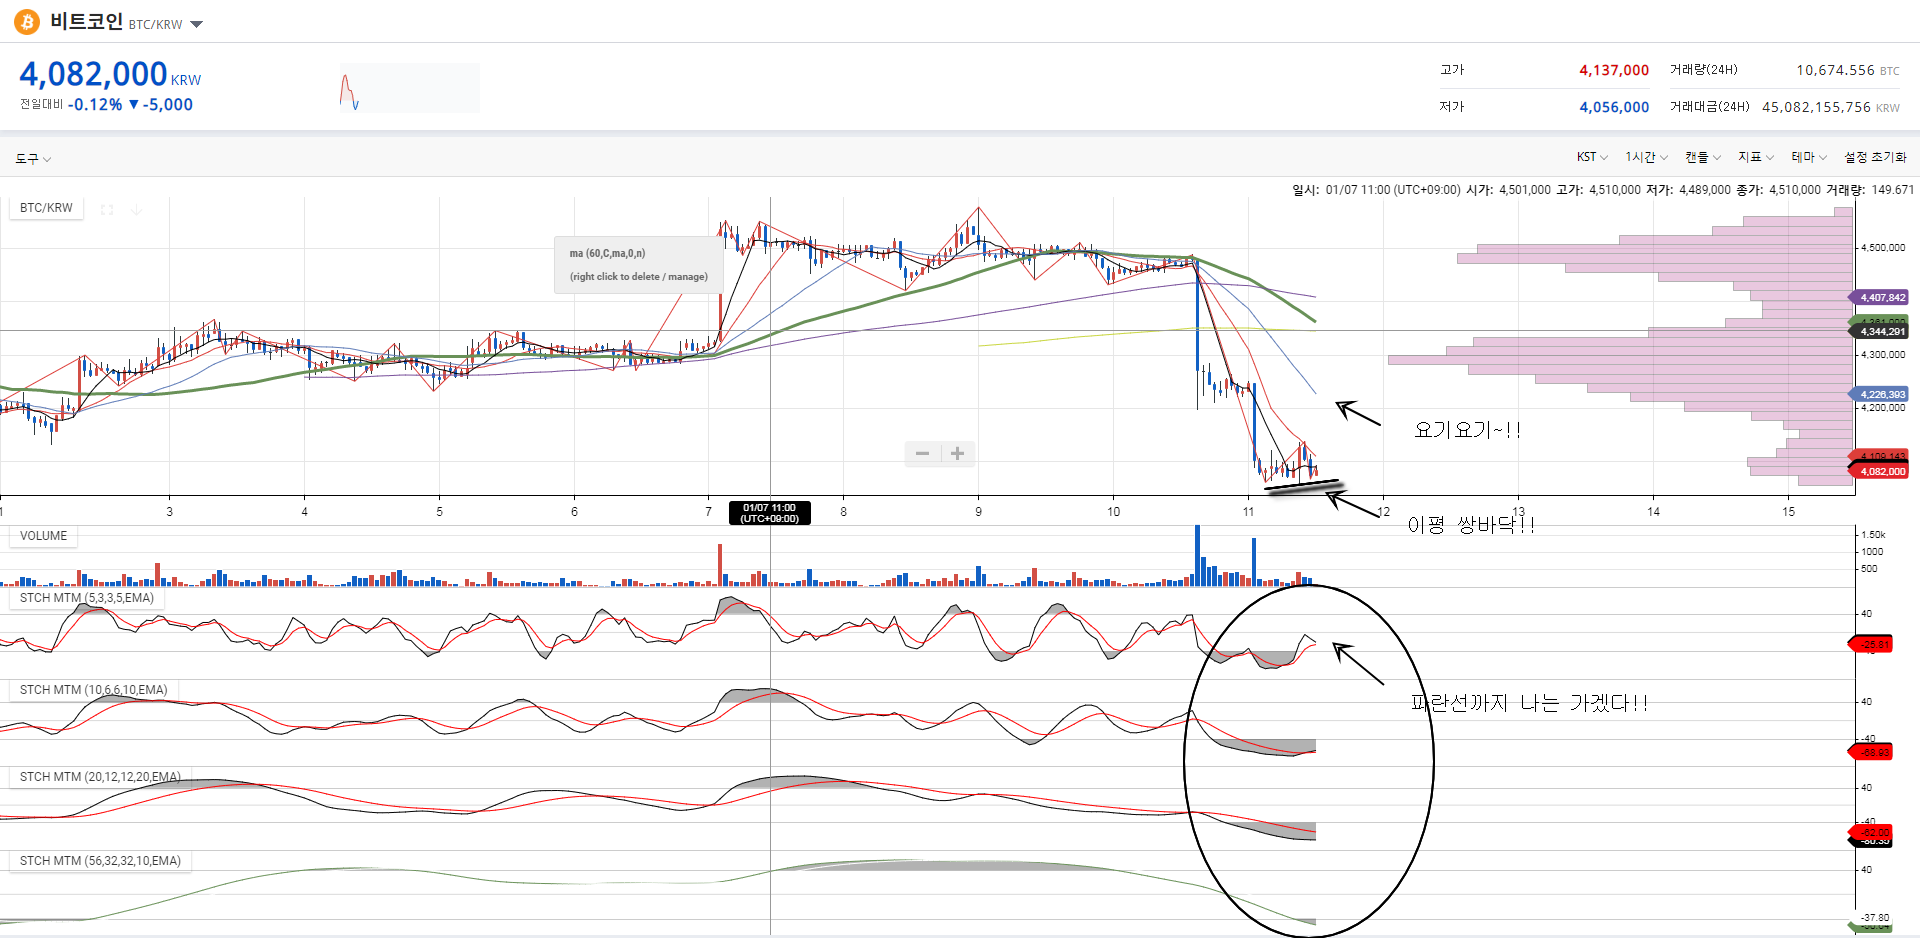1920x938 pixels.
Task: Click the purple 4,407,842 price axis tag
Action: pyautogui.click(x=1882, y=297)
